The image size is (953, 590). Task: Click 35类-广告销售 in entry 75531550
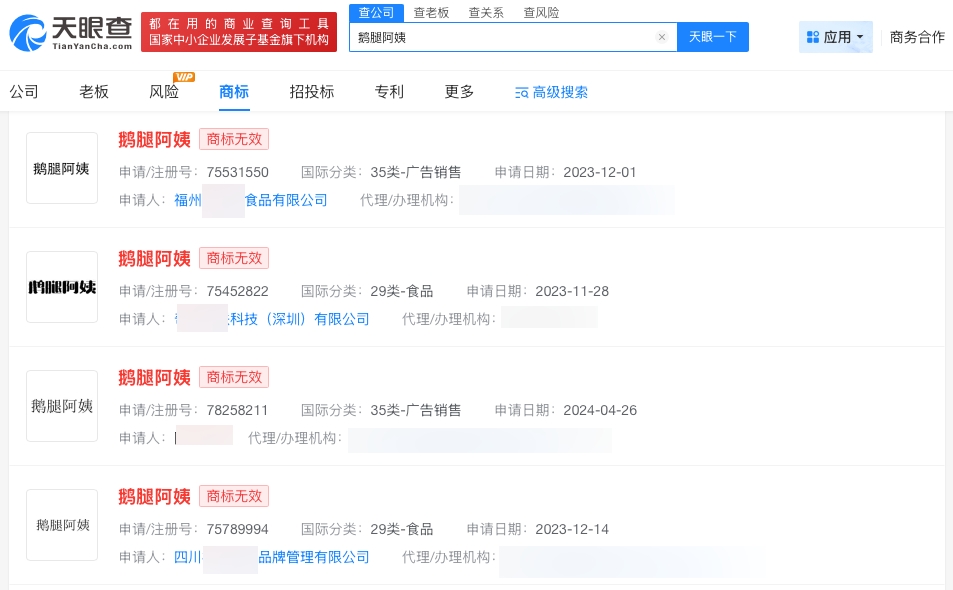(x=416, y=173)
